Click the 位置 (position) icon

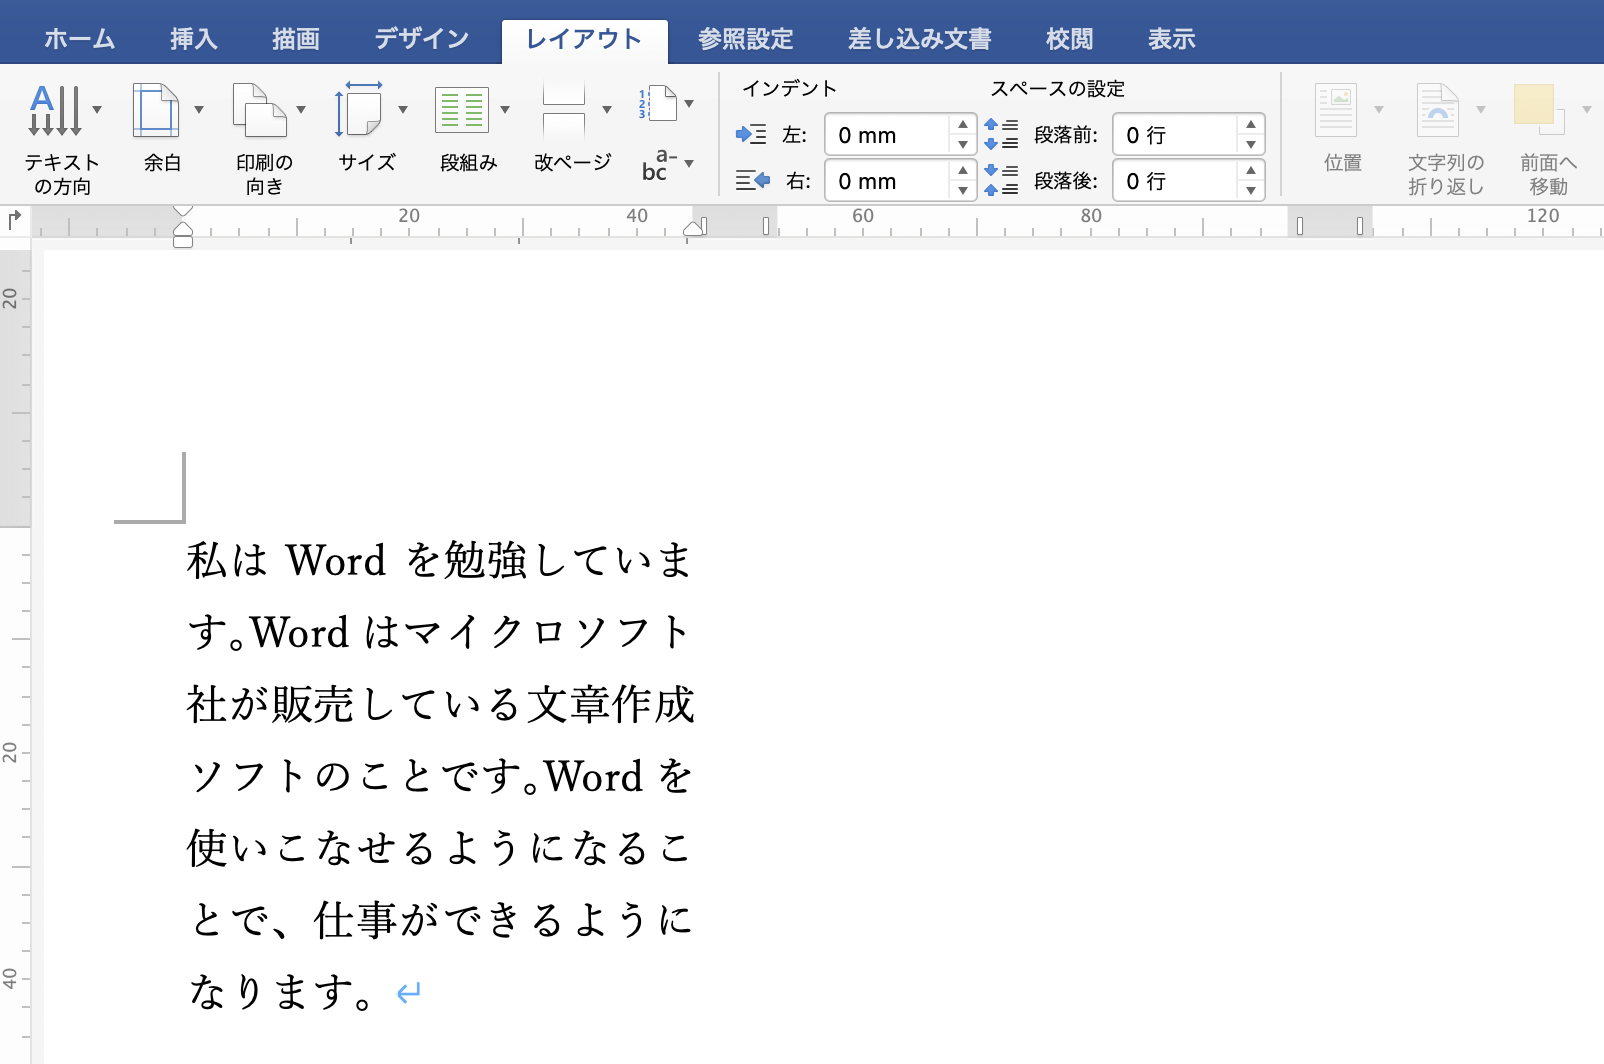pos(1335,110)
